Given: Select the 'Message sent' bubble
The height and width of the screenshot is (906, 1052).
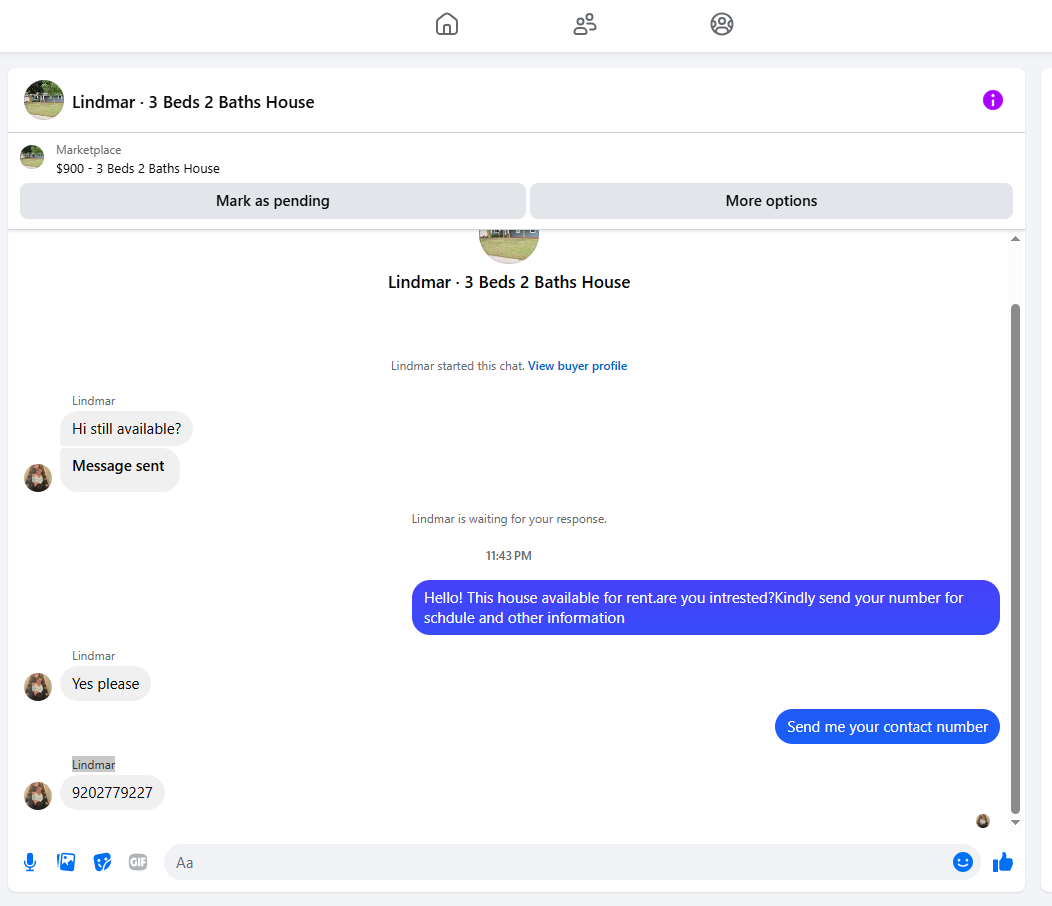Looking at the screenshot, I should click(x=119, y=470).
